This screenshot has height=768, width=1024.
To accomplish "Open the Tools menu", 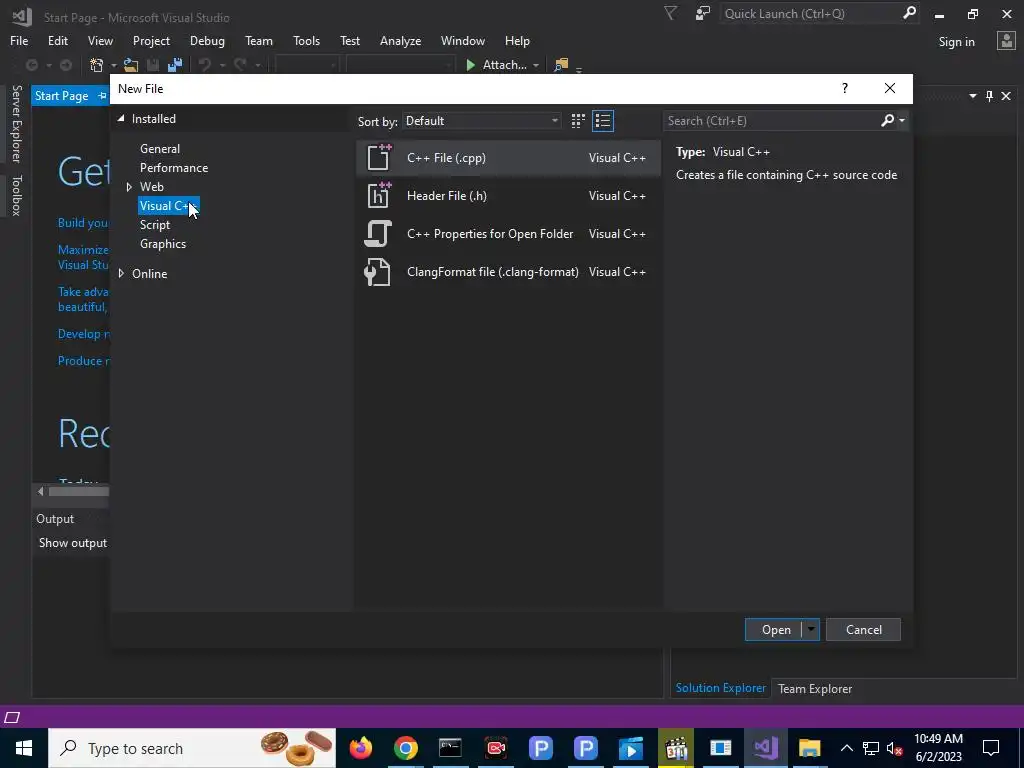I will pyautogui.click(x=306, y=40).
